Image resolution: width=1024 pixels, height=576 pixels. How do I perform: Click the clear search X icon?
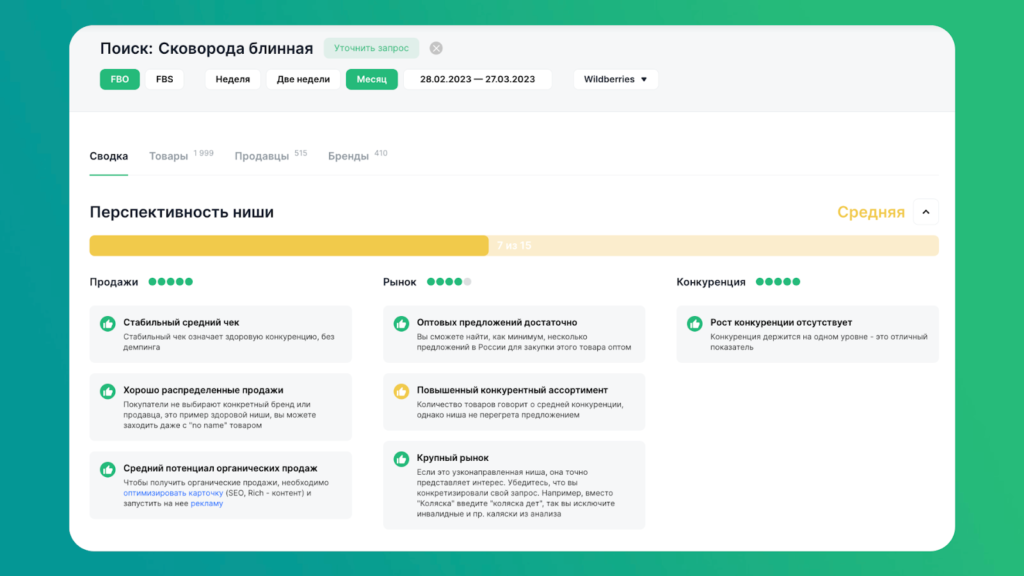pyautogui.click(x=436, y=48)
